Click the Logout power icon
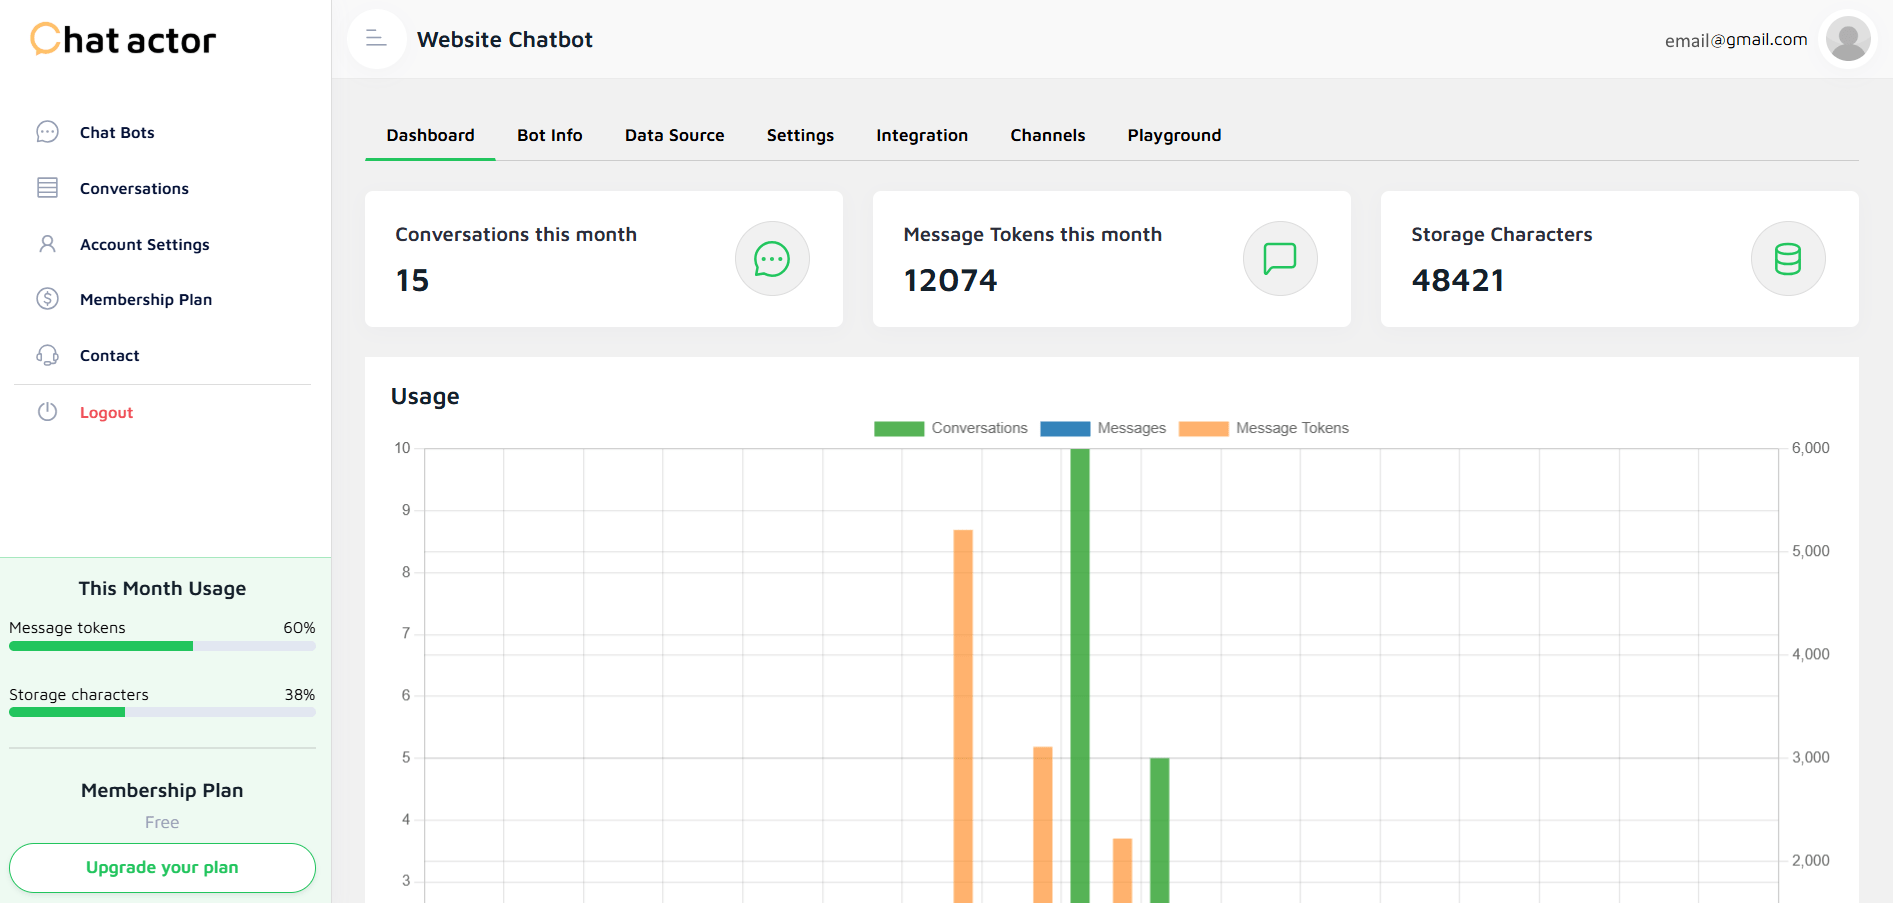 [47, 412]
